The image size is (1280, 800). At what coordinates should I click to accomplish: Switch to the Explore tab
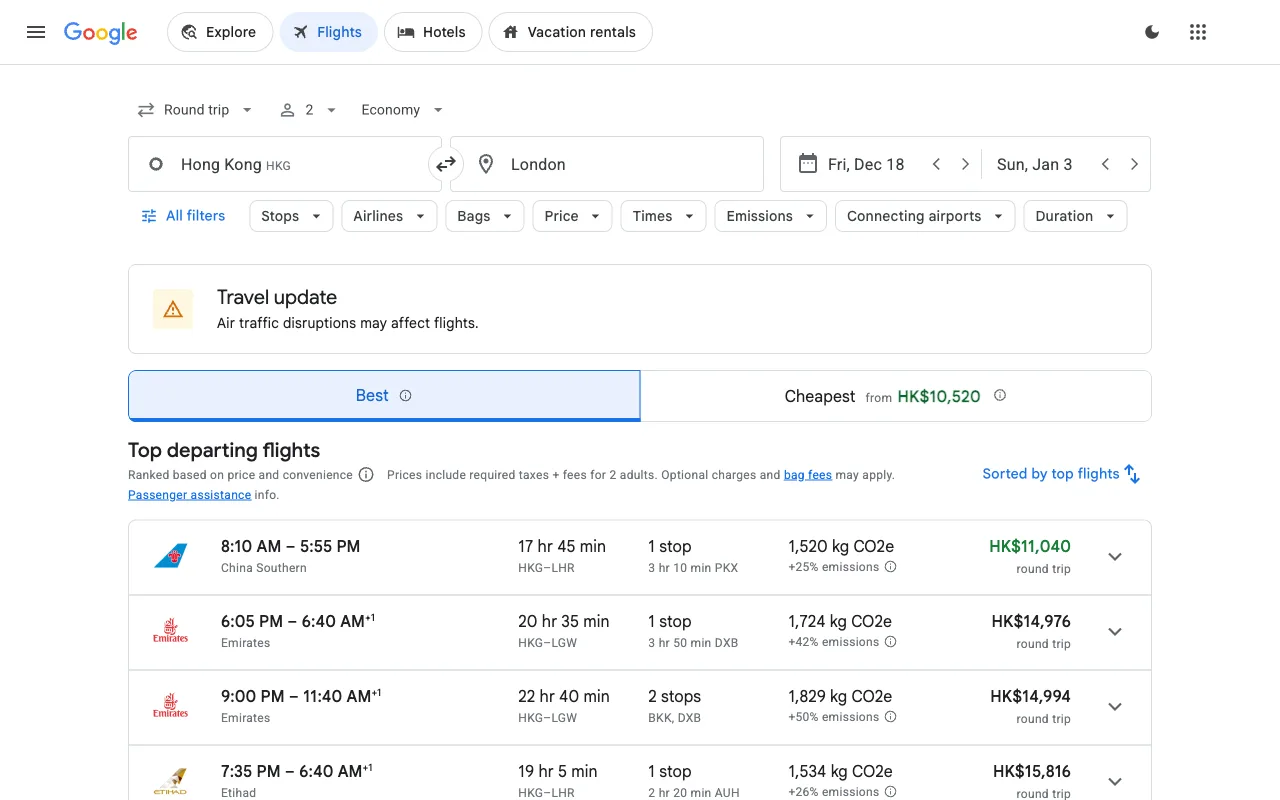click(220, 32)
